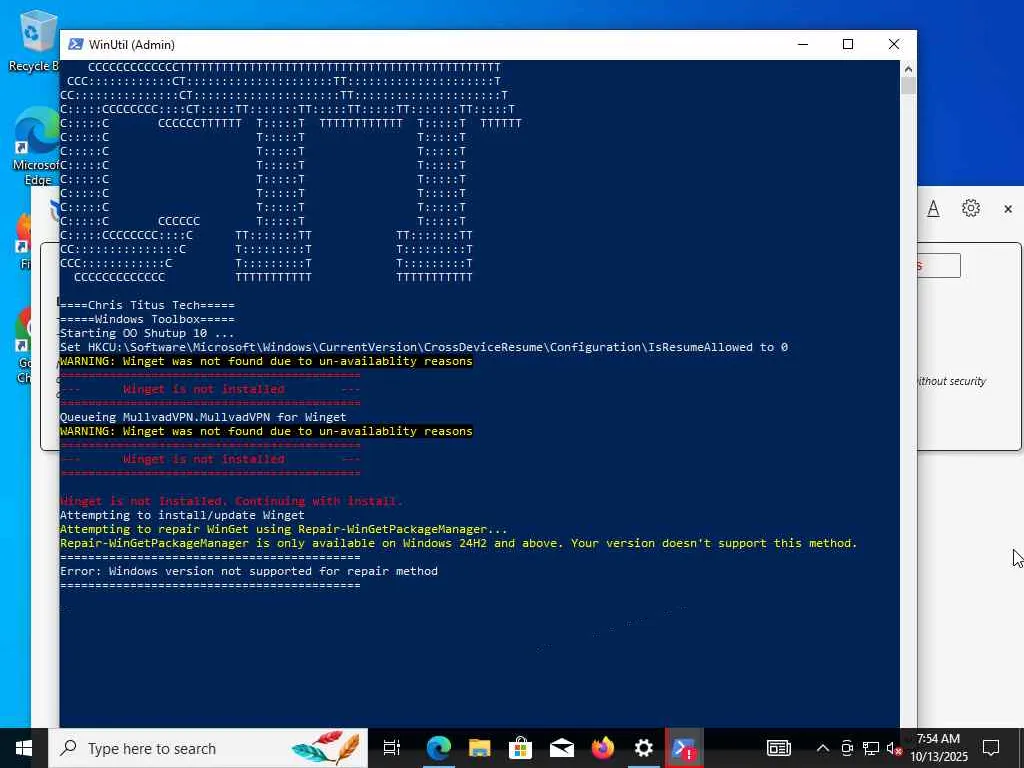This screenshot has width=1024, height=768.
Task: Click the '=====Windows Toolbox=====' line
Action: point(147,319)
